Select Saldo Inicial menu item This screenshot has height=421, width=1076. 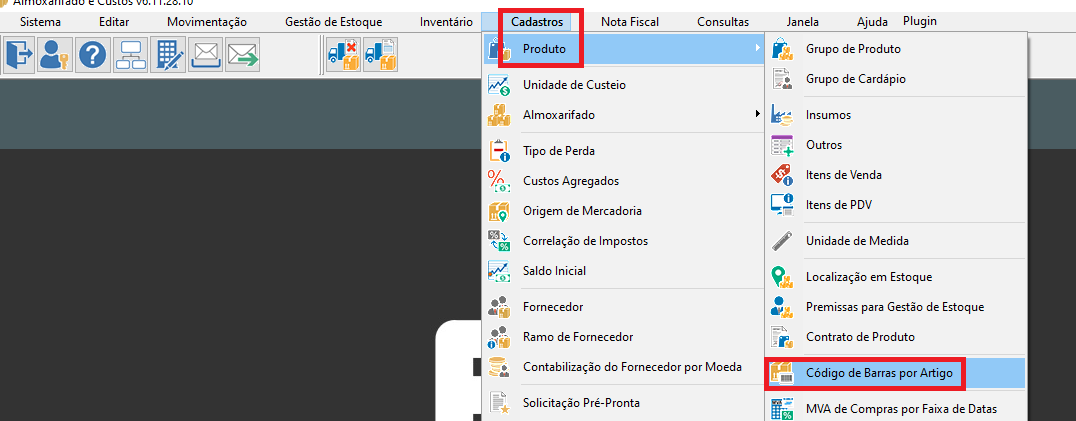pos(624,271)
